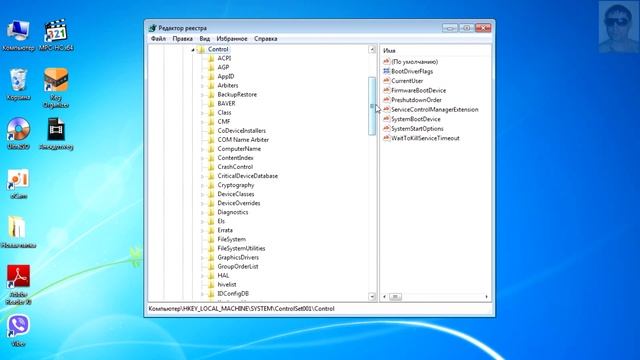
Task: Expand the Arbiters key
Action: (x=202, y=86)
